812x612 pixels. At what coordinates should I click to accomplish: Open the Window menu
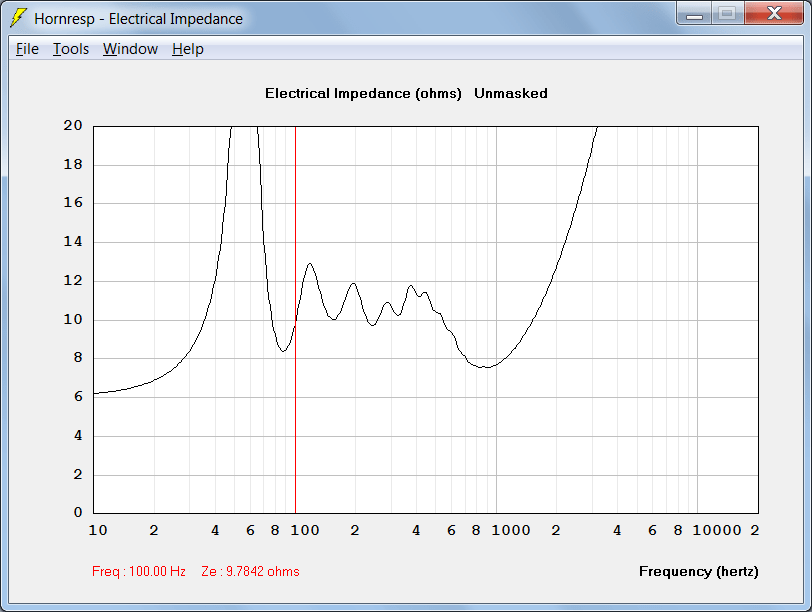click(x=130, y=49)
